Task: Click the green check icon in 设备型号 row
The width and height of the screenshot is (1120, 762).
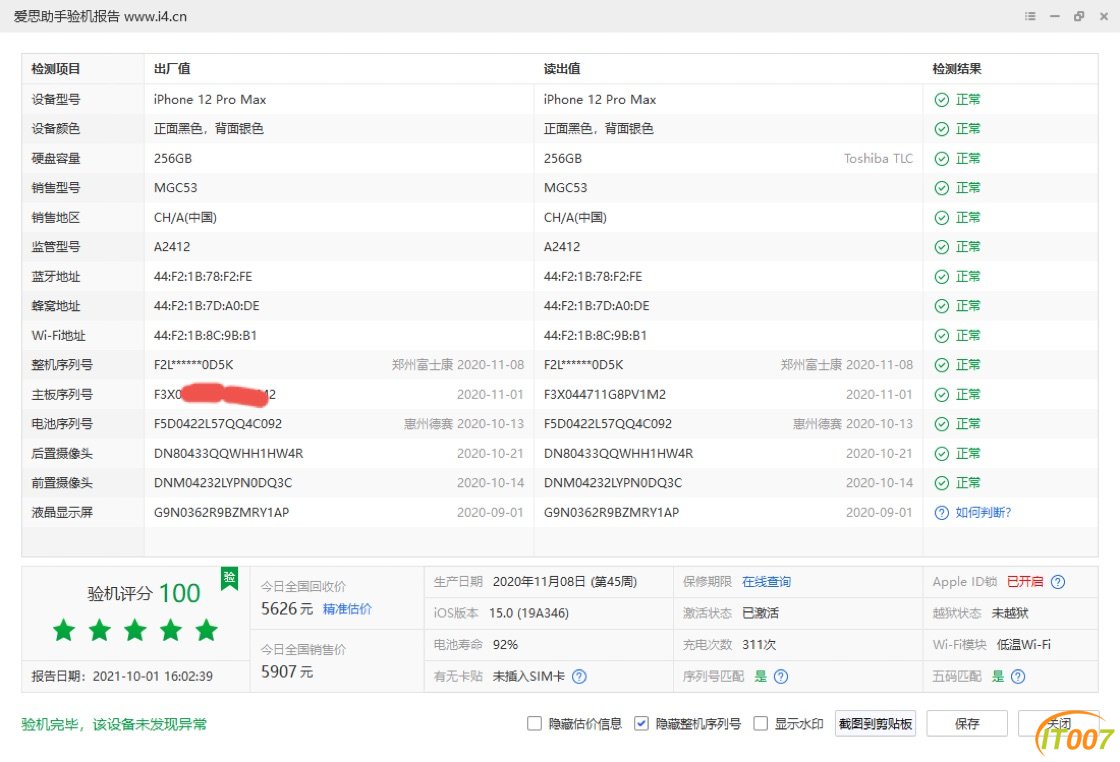Action: (x=941, y=100)
